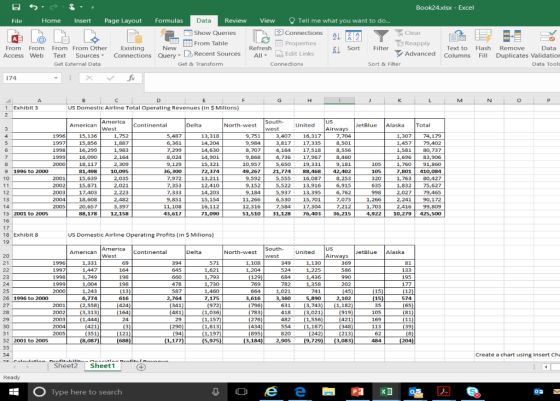Switch to the Insert tab

(82, 21)
